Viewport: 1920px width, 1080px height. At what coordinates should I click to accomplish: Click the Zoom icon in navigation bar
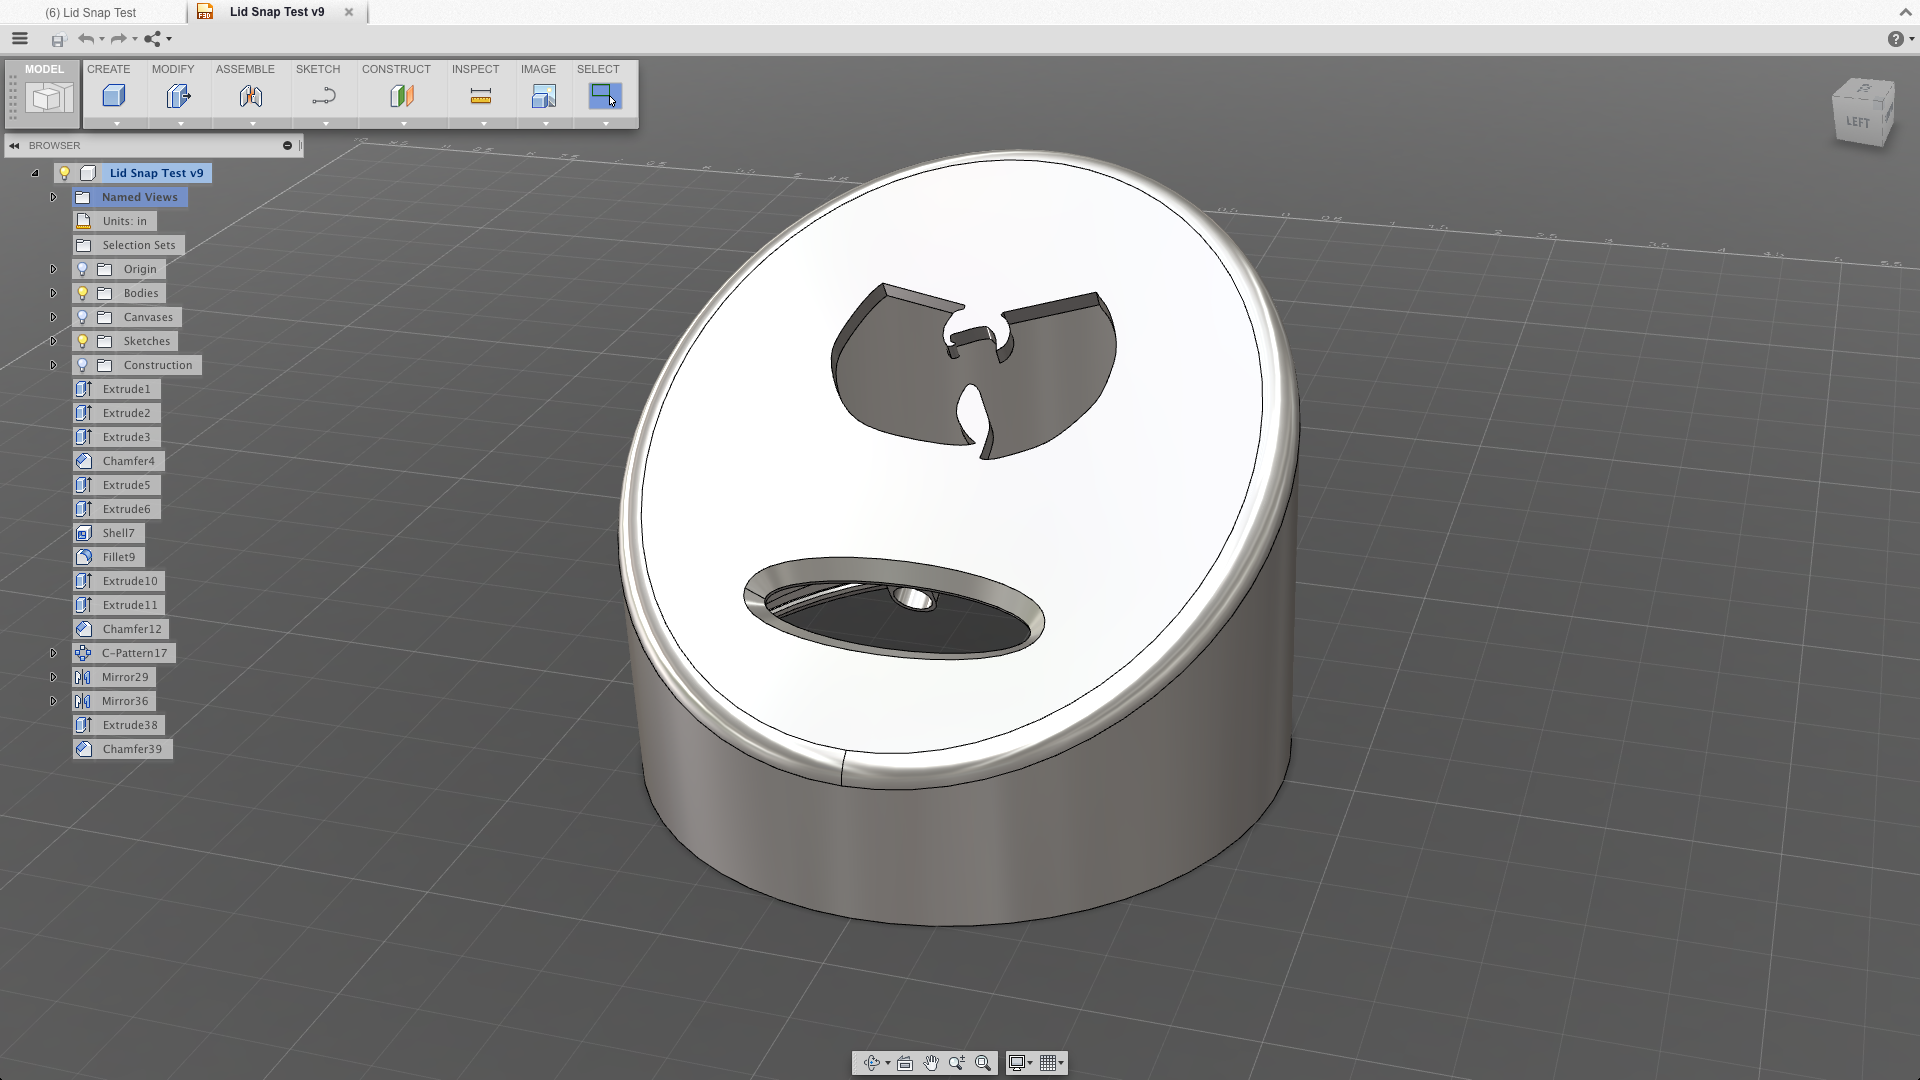pyautogui.click(x=957, y=1063)
